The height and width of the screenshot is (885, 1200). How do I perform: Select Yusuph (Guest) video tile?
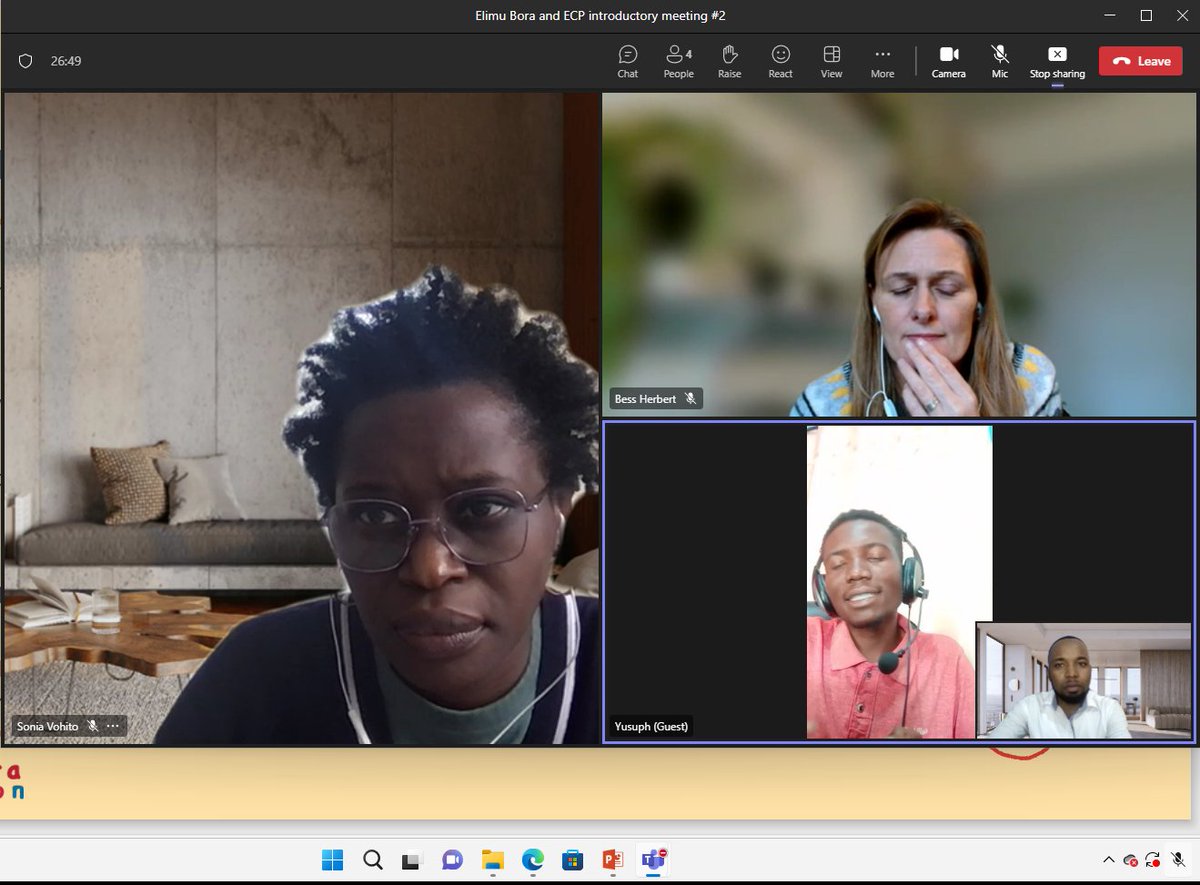[898, 582]
